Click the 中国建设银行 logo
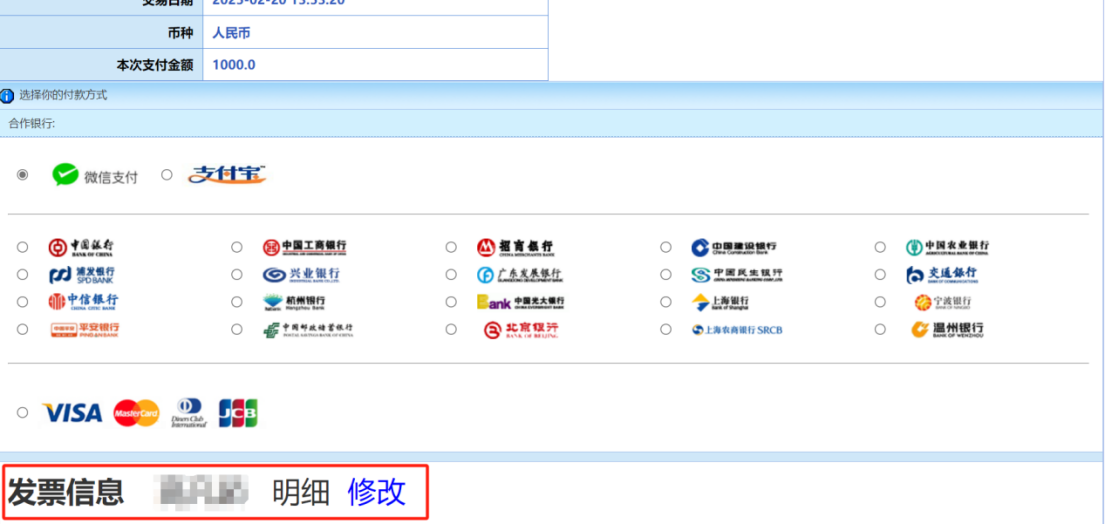The image size is (1105, 524). [x=732, y=247]
